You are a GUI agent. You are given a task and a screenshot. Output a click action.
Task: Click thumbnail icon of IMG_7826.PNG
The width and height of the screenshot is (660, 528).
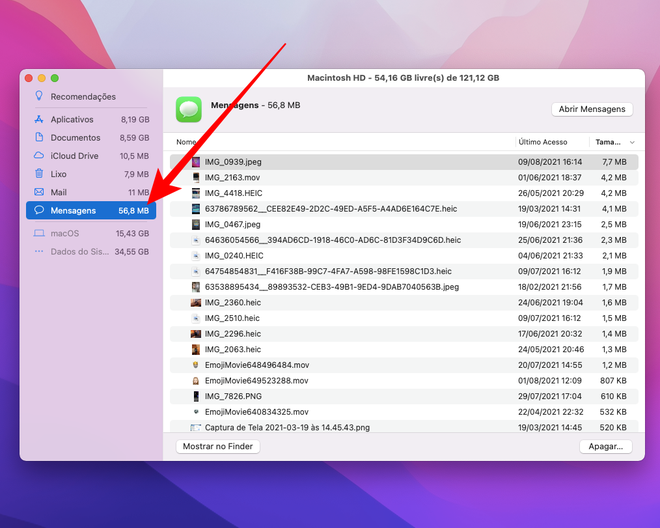pos(196,396)
